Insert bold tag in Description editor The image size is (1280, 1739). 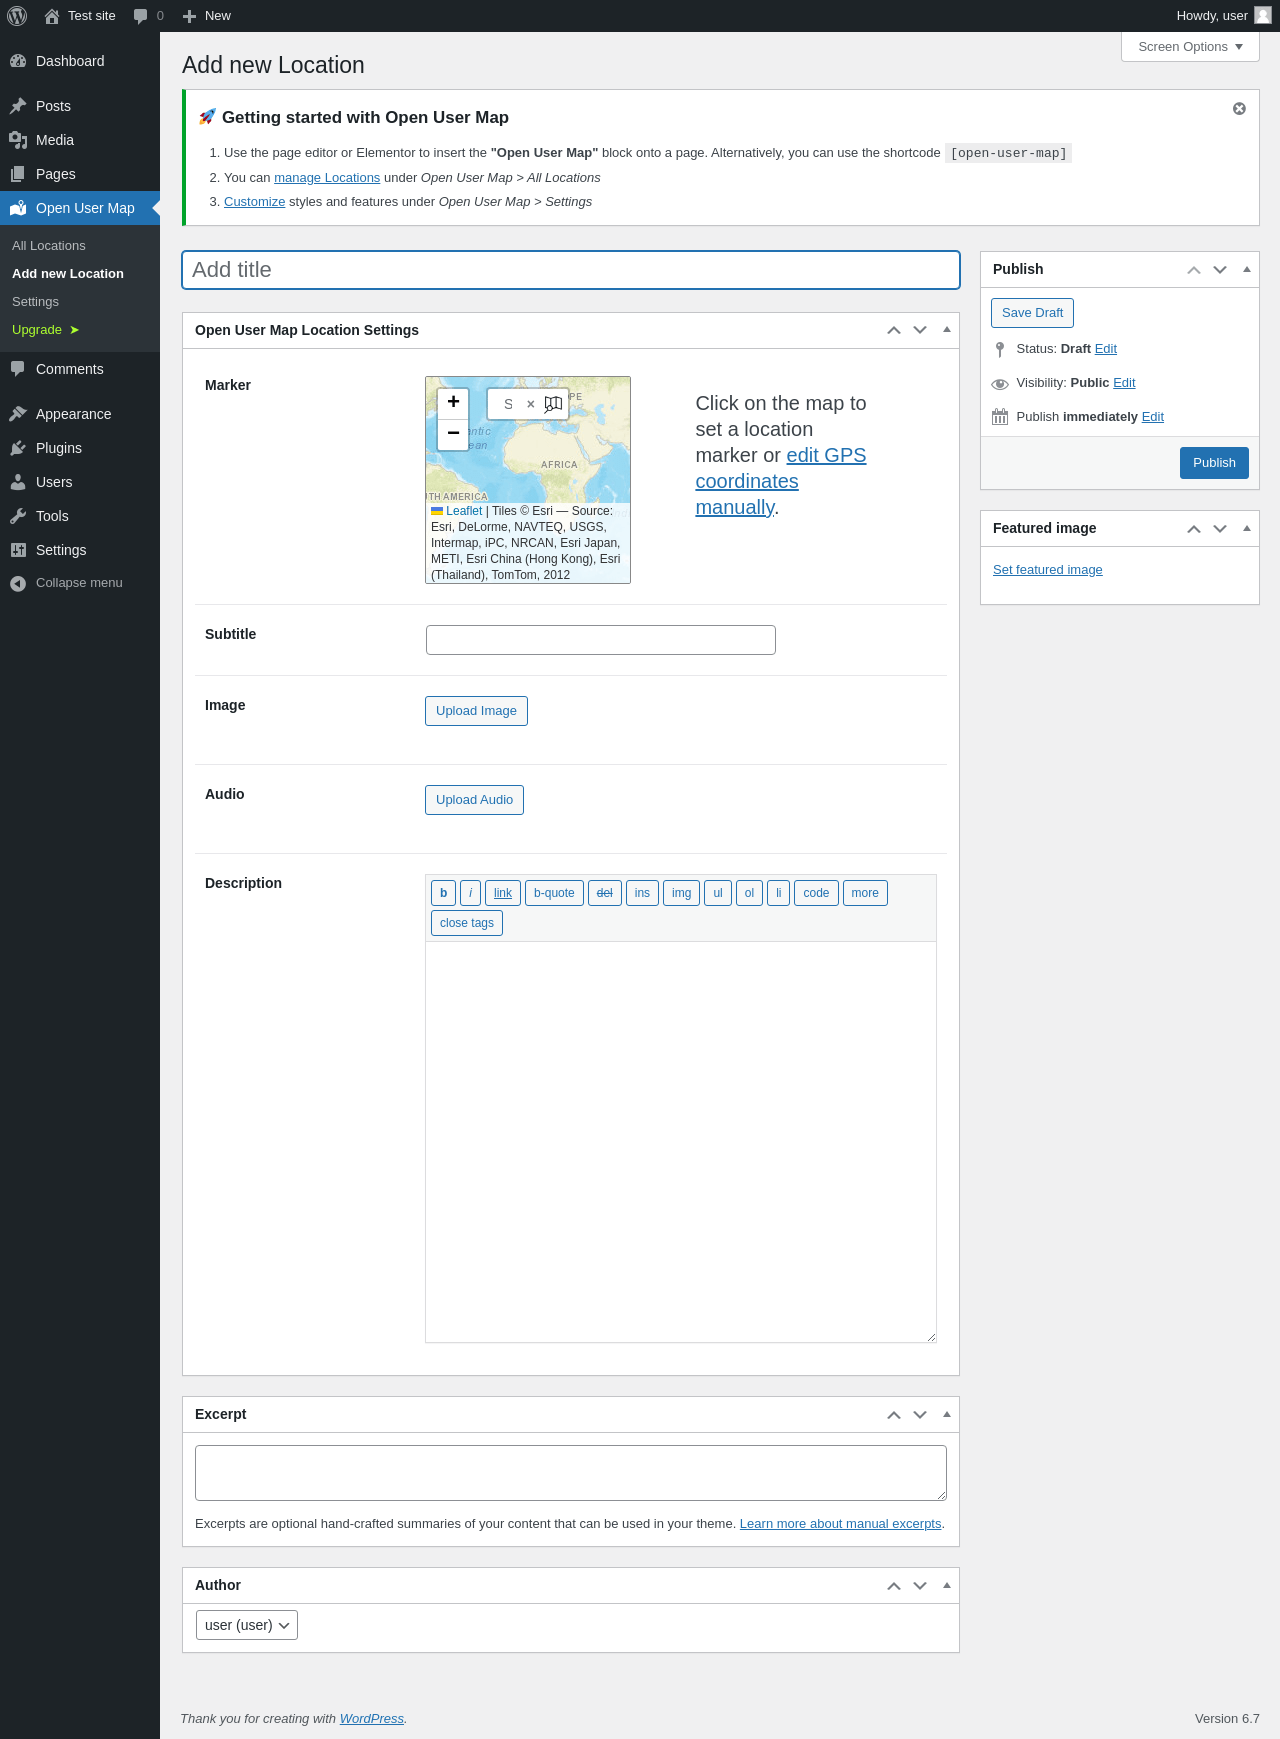pyautogui.click(x=444, y=893)
